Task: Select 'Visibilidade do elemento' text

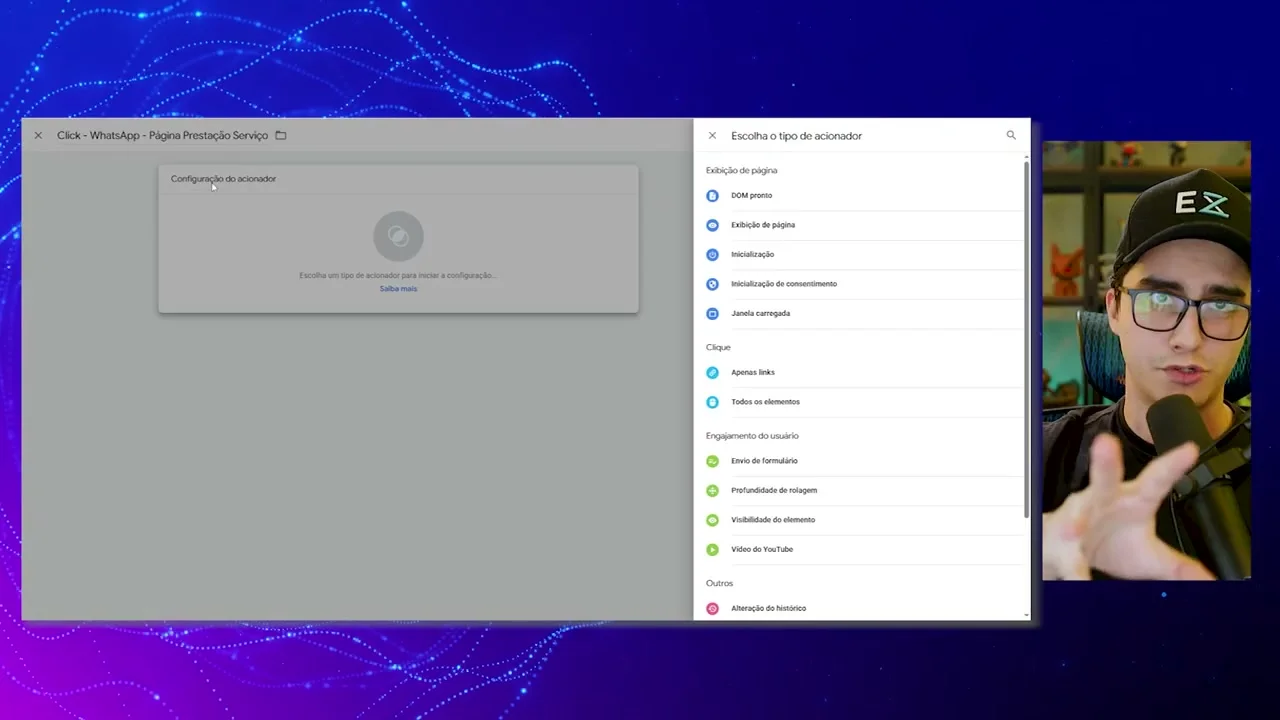Action: click(773, 520)
